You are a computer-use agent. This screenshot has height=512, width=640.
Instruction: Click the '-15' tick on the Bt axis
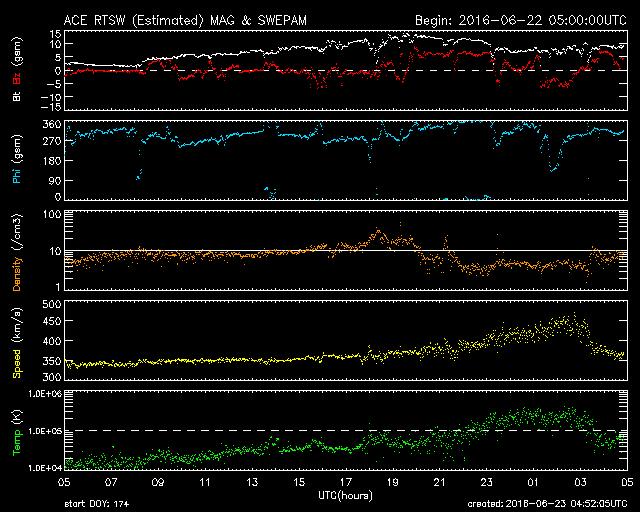52,107
